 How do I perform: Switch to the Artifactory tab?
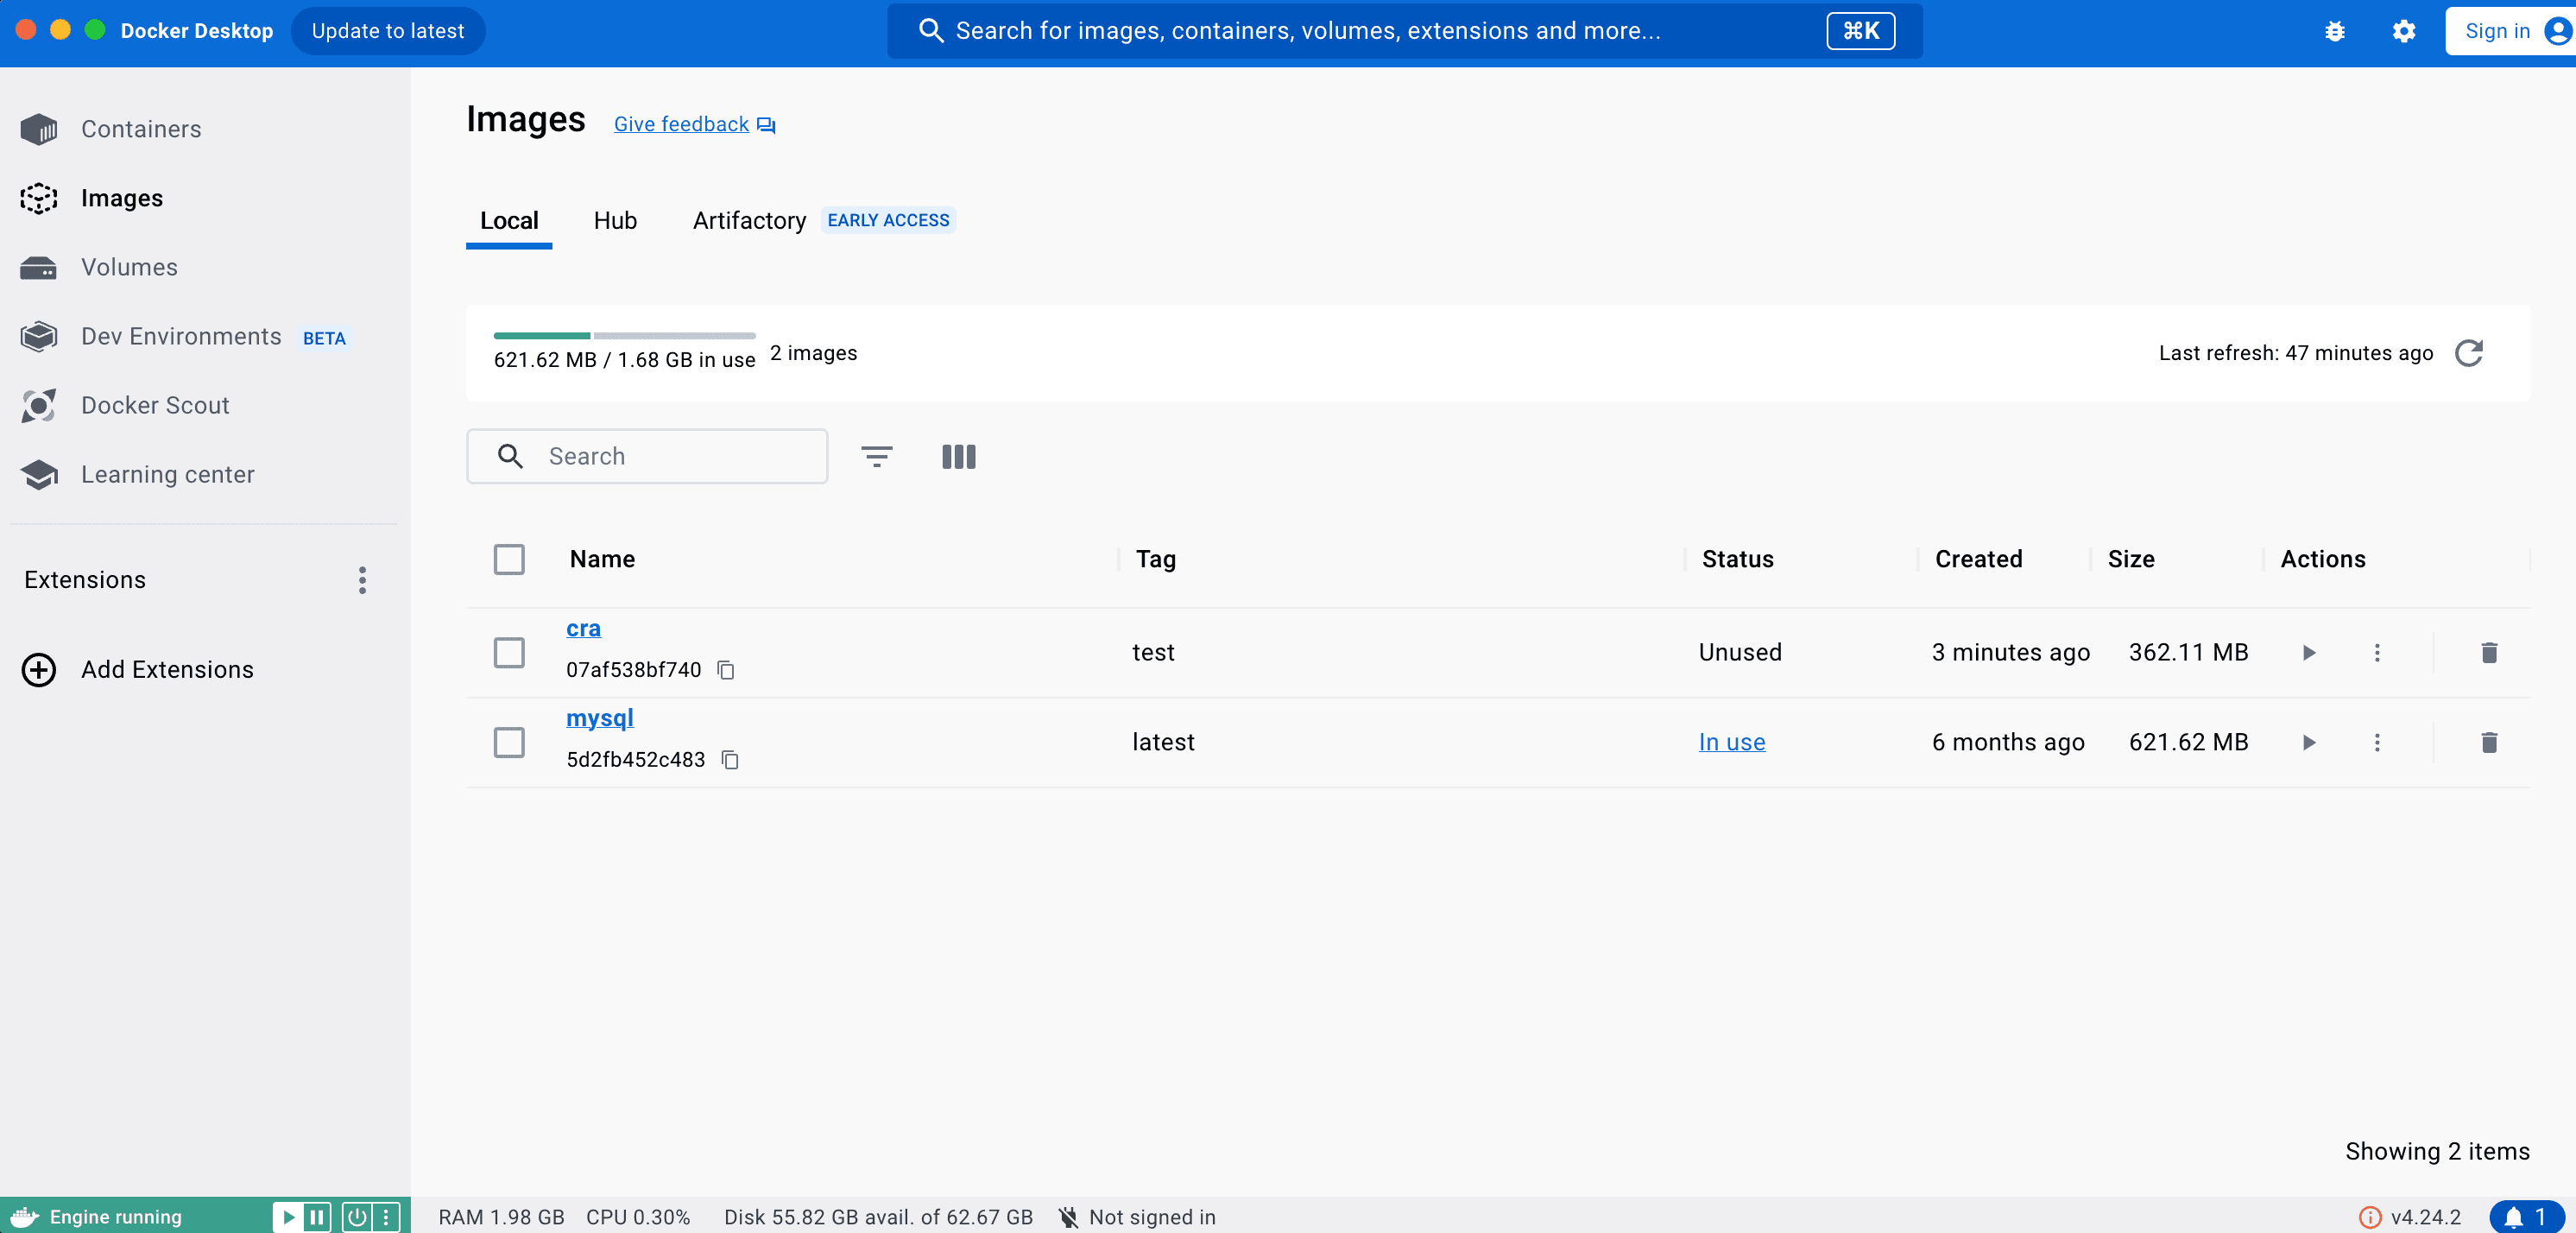coord(749,221)
